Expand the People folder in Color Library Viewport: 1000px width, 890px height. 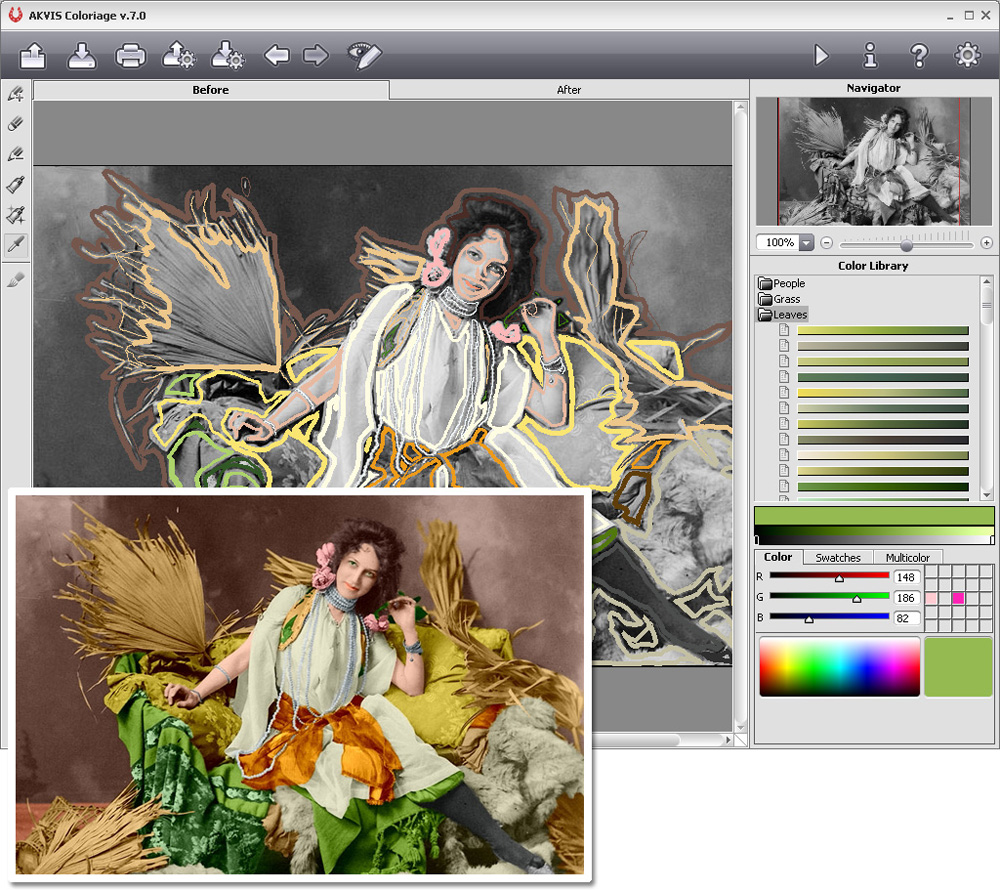(766, 284)
